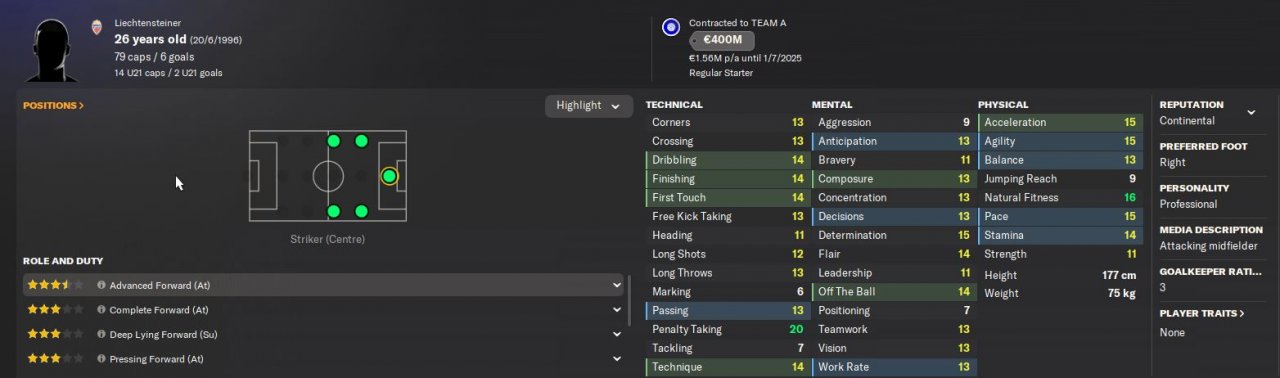Screen dimensions: 1280x378
Task: Select the highlighted striker position dot on pitch
Action: coord(389,176)
